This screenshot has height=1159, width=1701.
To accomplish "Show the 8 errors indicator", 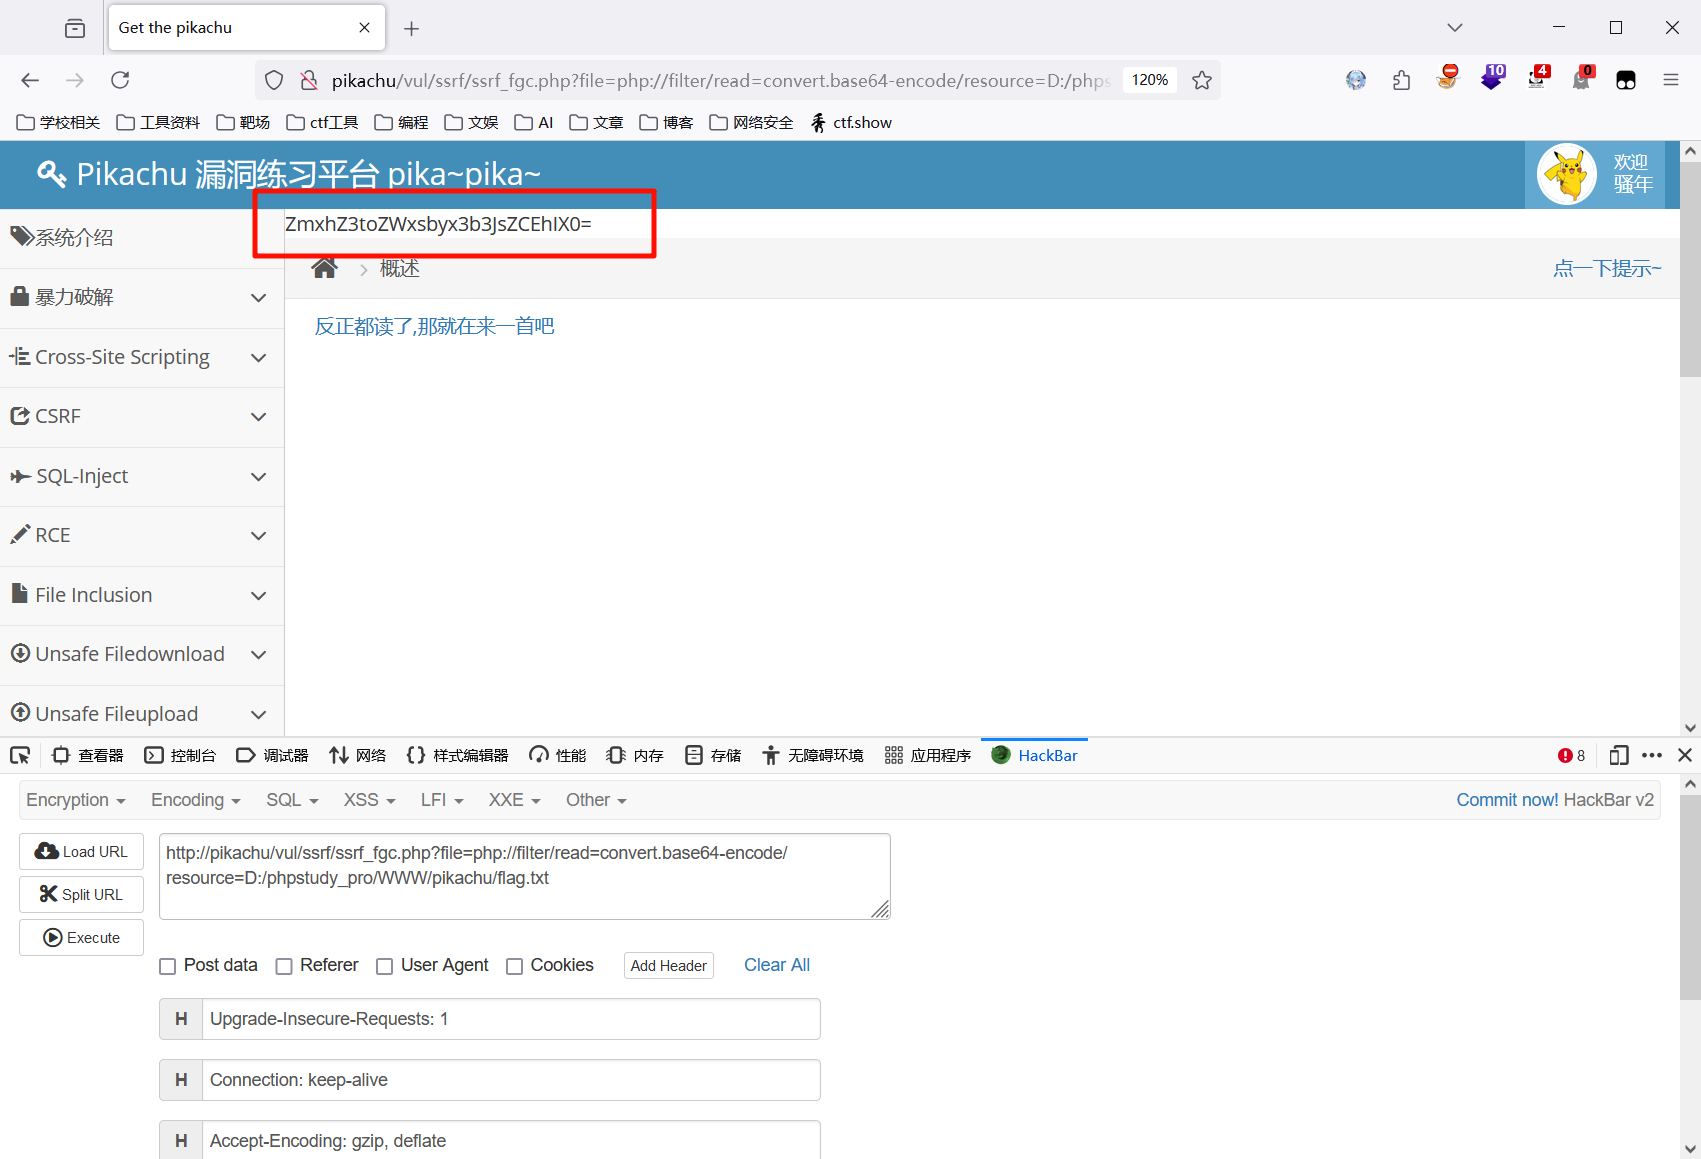I will 1572,755.
